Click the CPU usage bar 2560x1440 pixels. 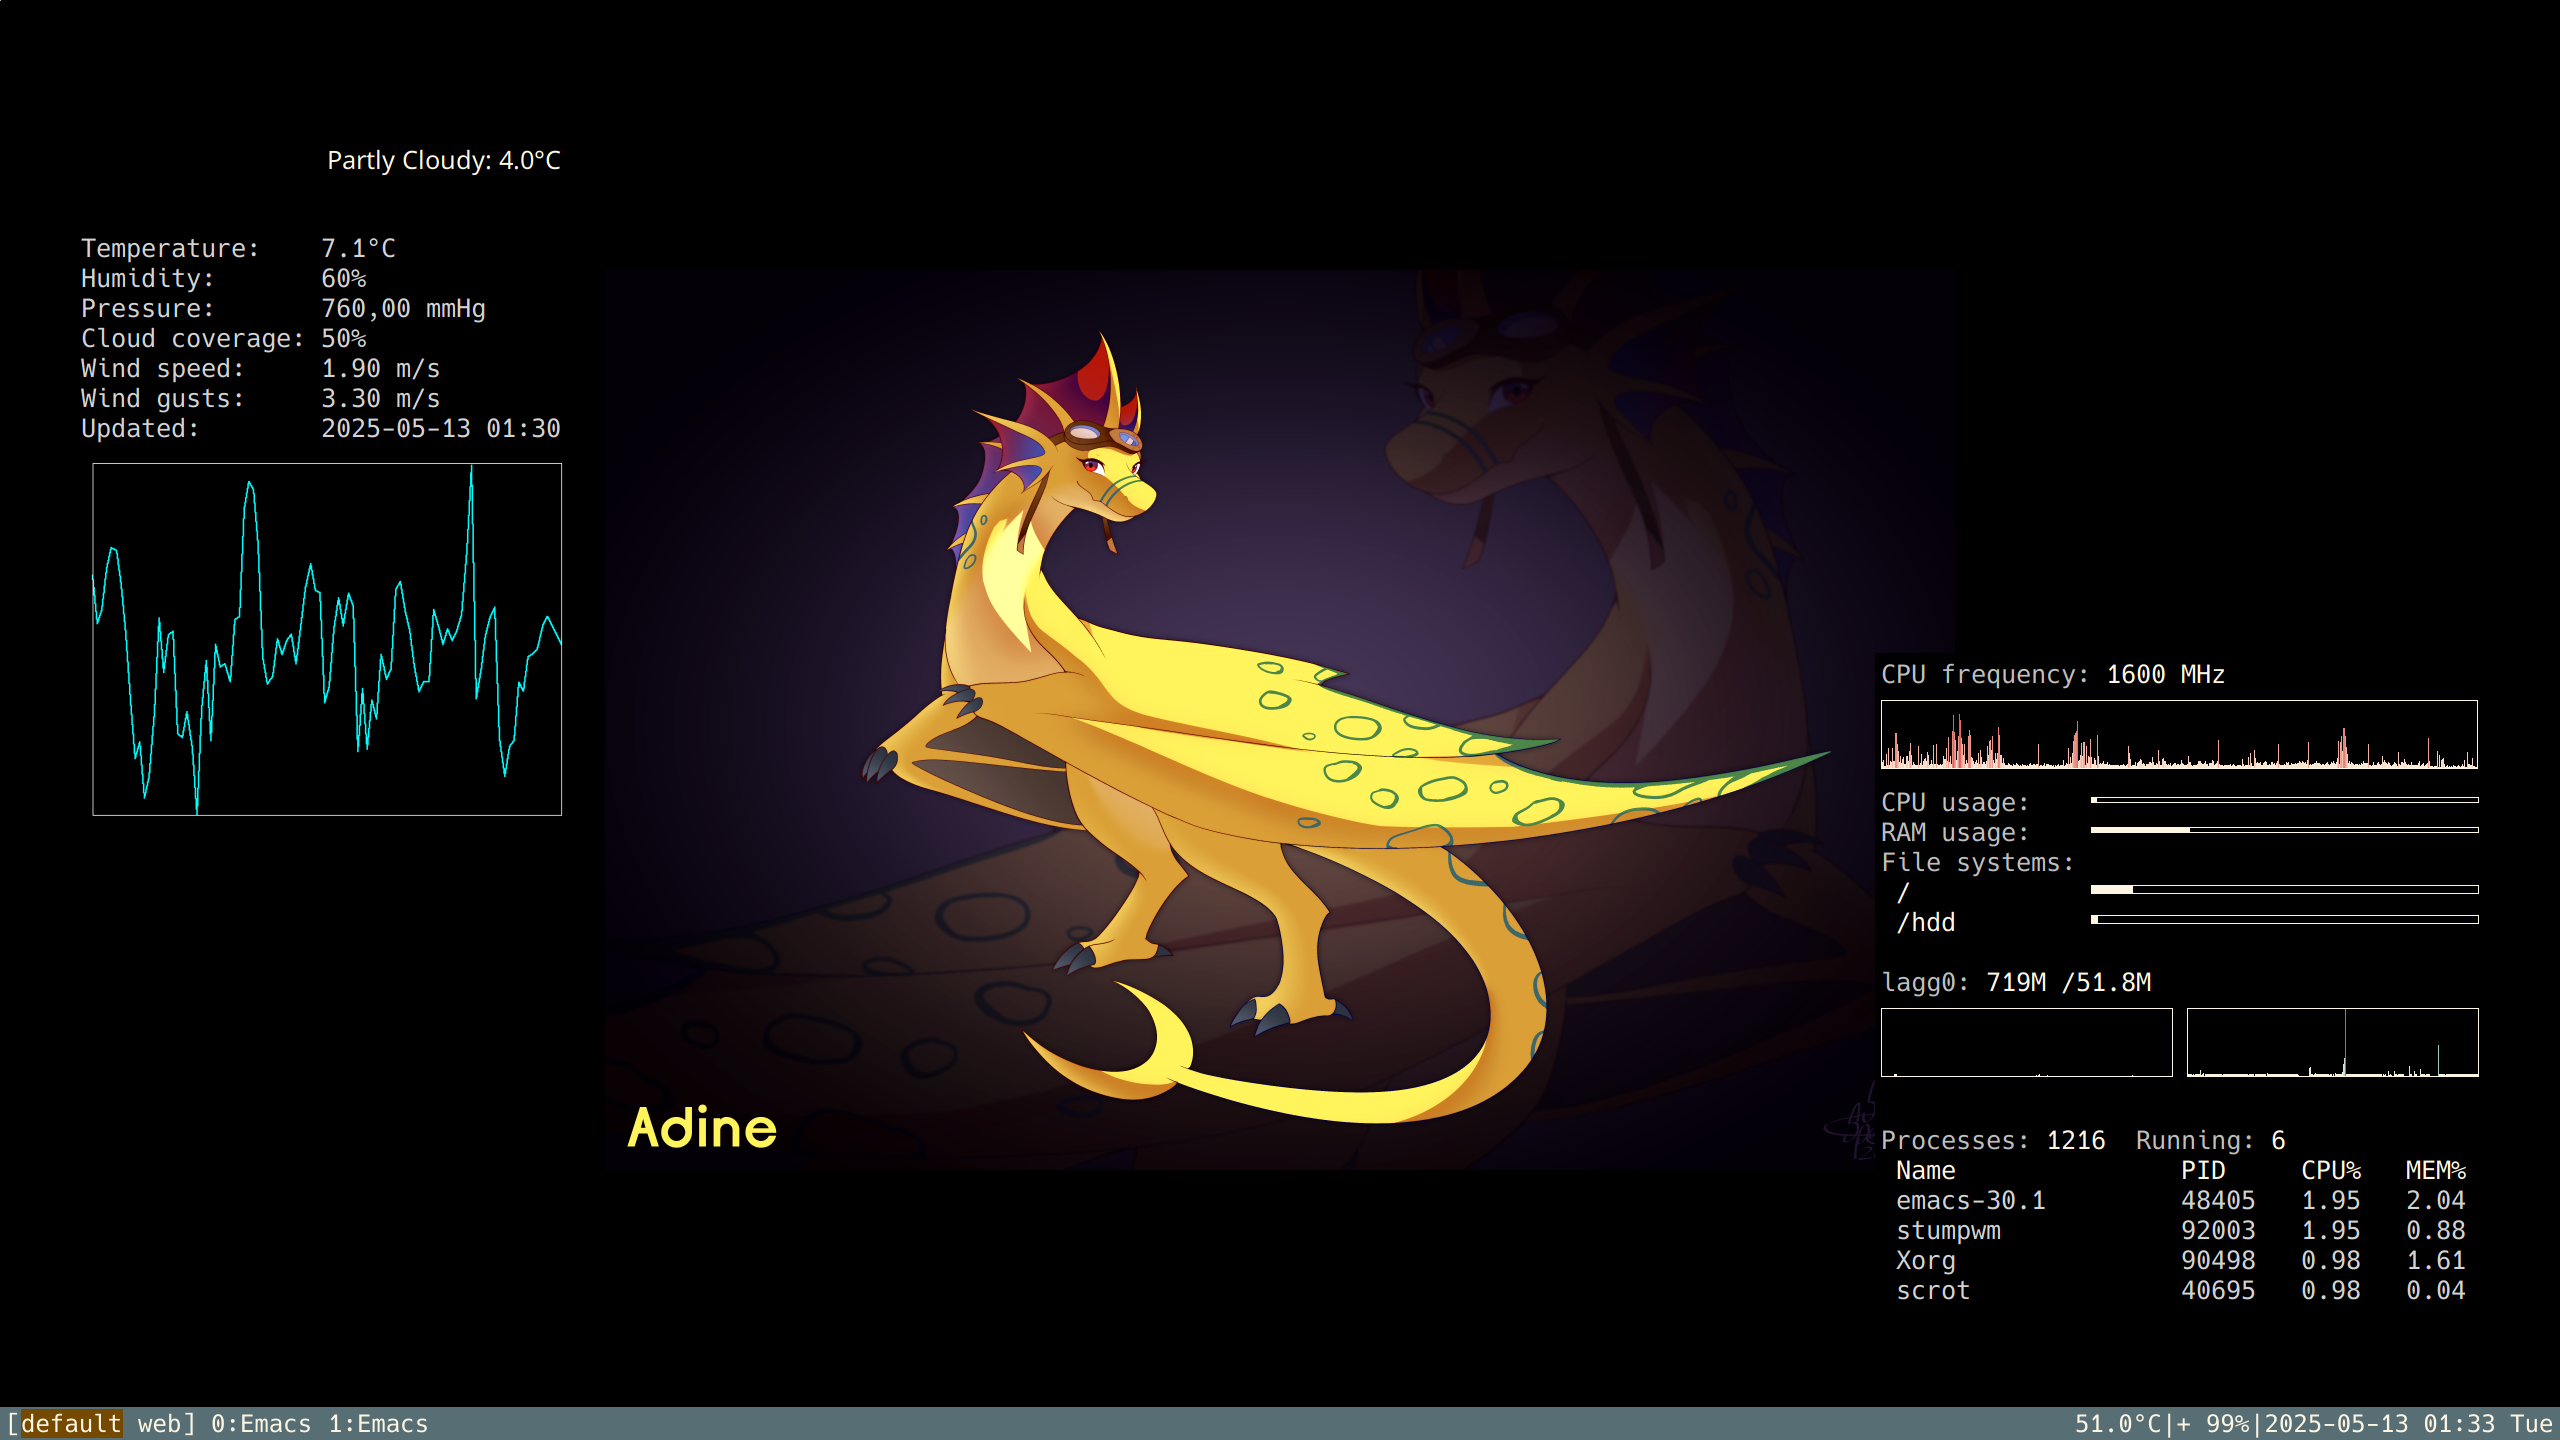coord(2284,800)
